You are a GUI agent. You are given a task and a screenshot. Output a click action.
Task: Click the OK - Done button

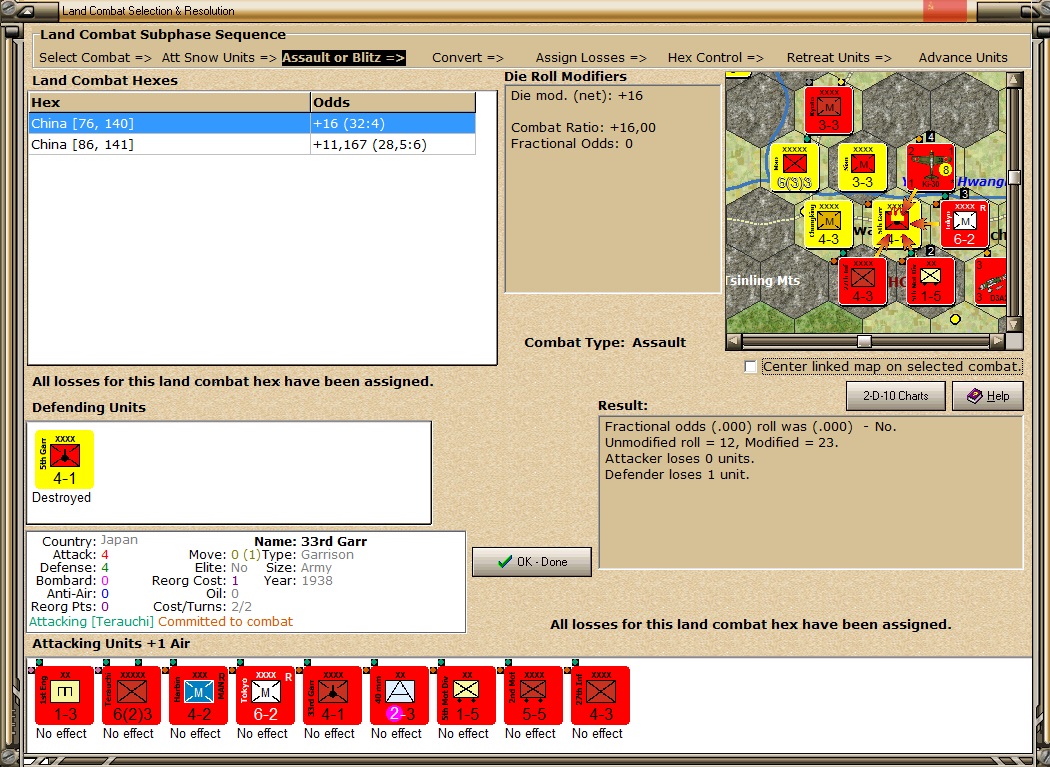click(x=532, y=561)
